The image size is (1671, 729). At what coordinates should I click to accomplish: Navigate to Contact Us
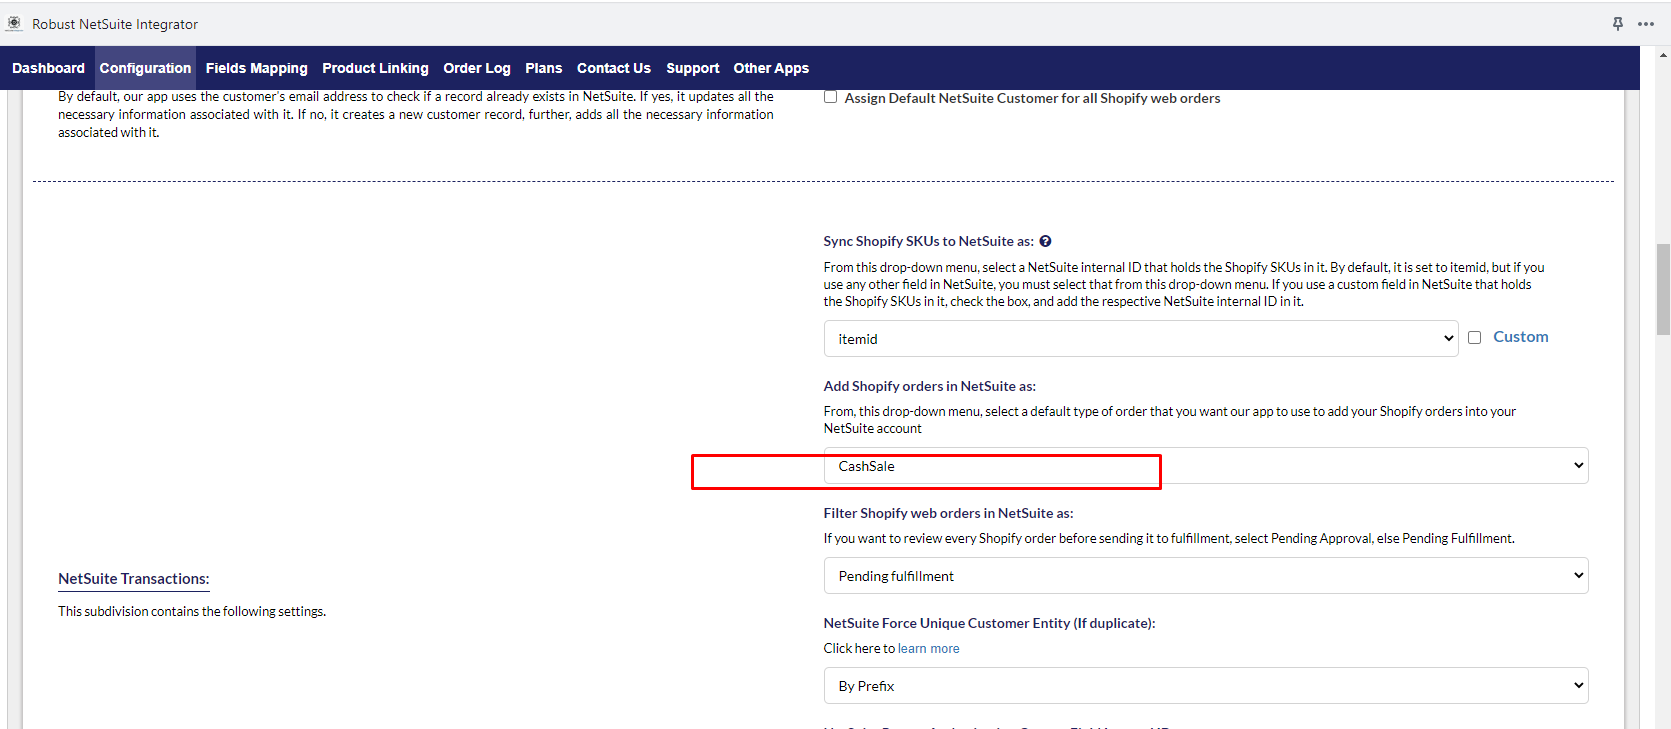[614, 68]
